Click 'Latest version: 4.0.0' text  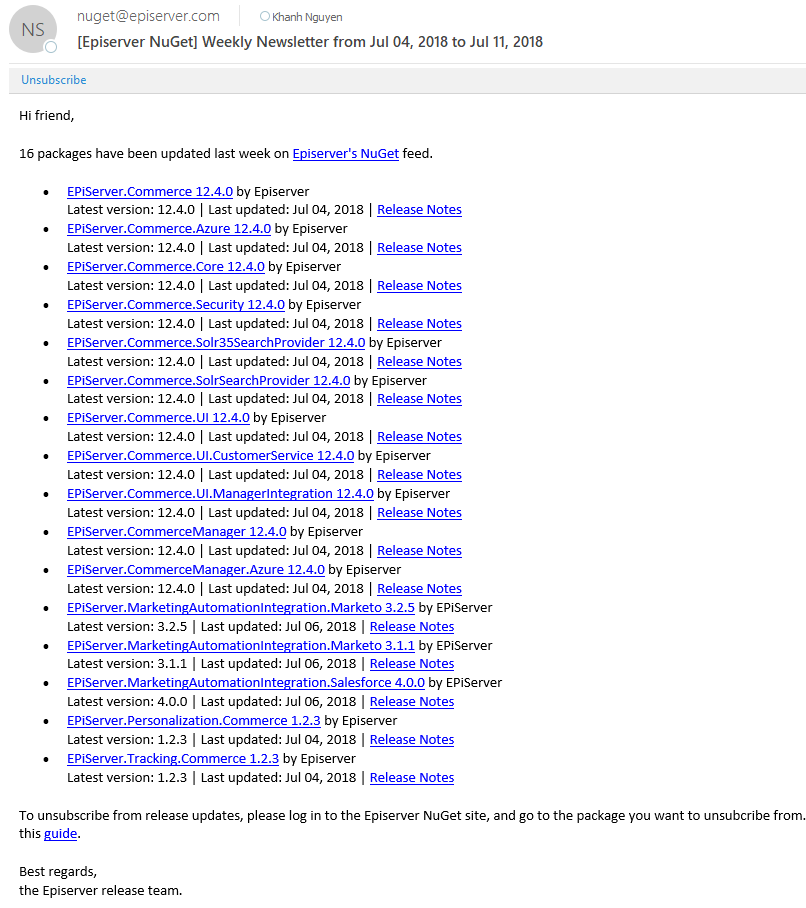click(x=127, y=702)
